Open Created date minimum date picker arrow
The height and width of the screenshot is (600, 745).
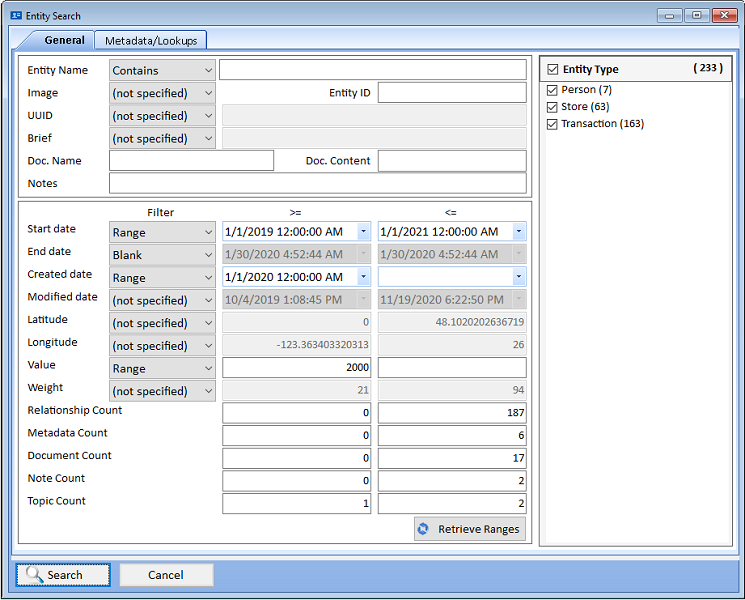pos(363,276)
